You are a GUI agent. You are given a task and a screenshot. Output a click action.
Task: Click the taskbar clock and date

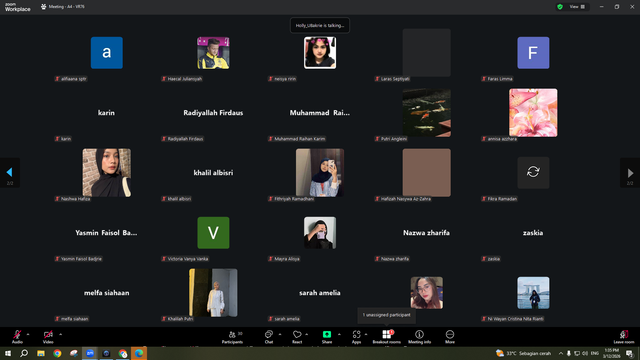tap(611, 353)
